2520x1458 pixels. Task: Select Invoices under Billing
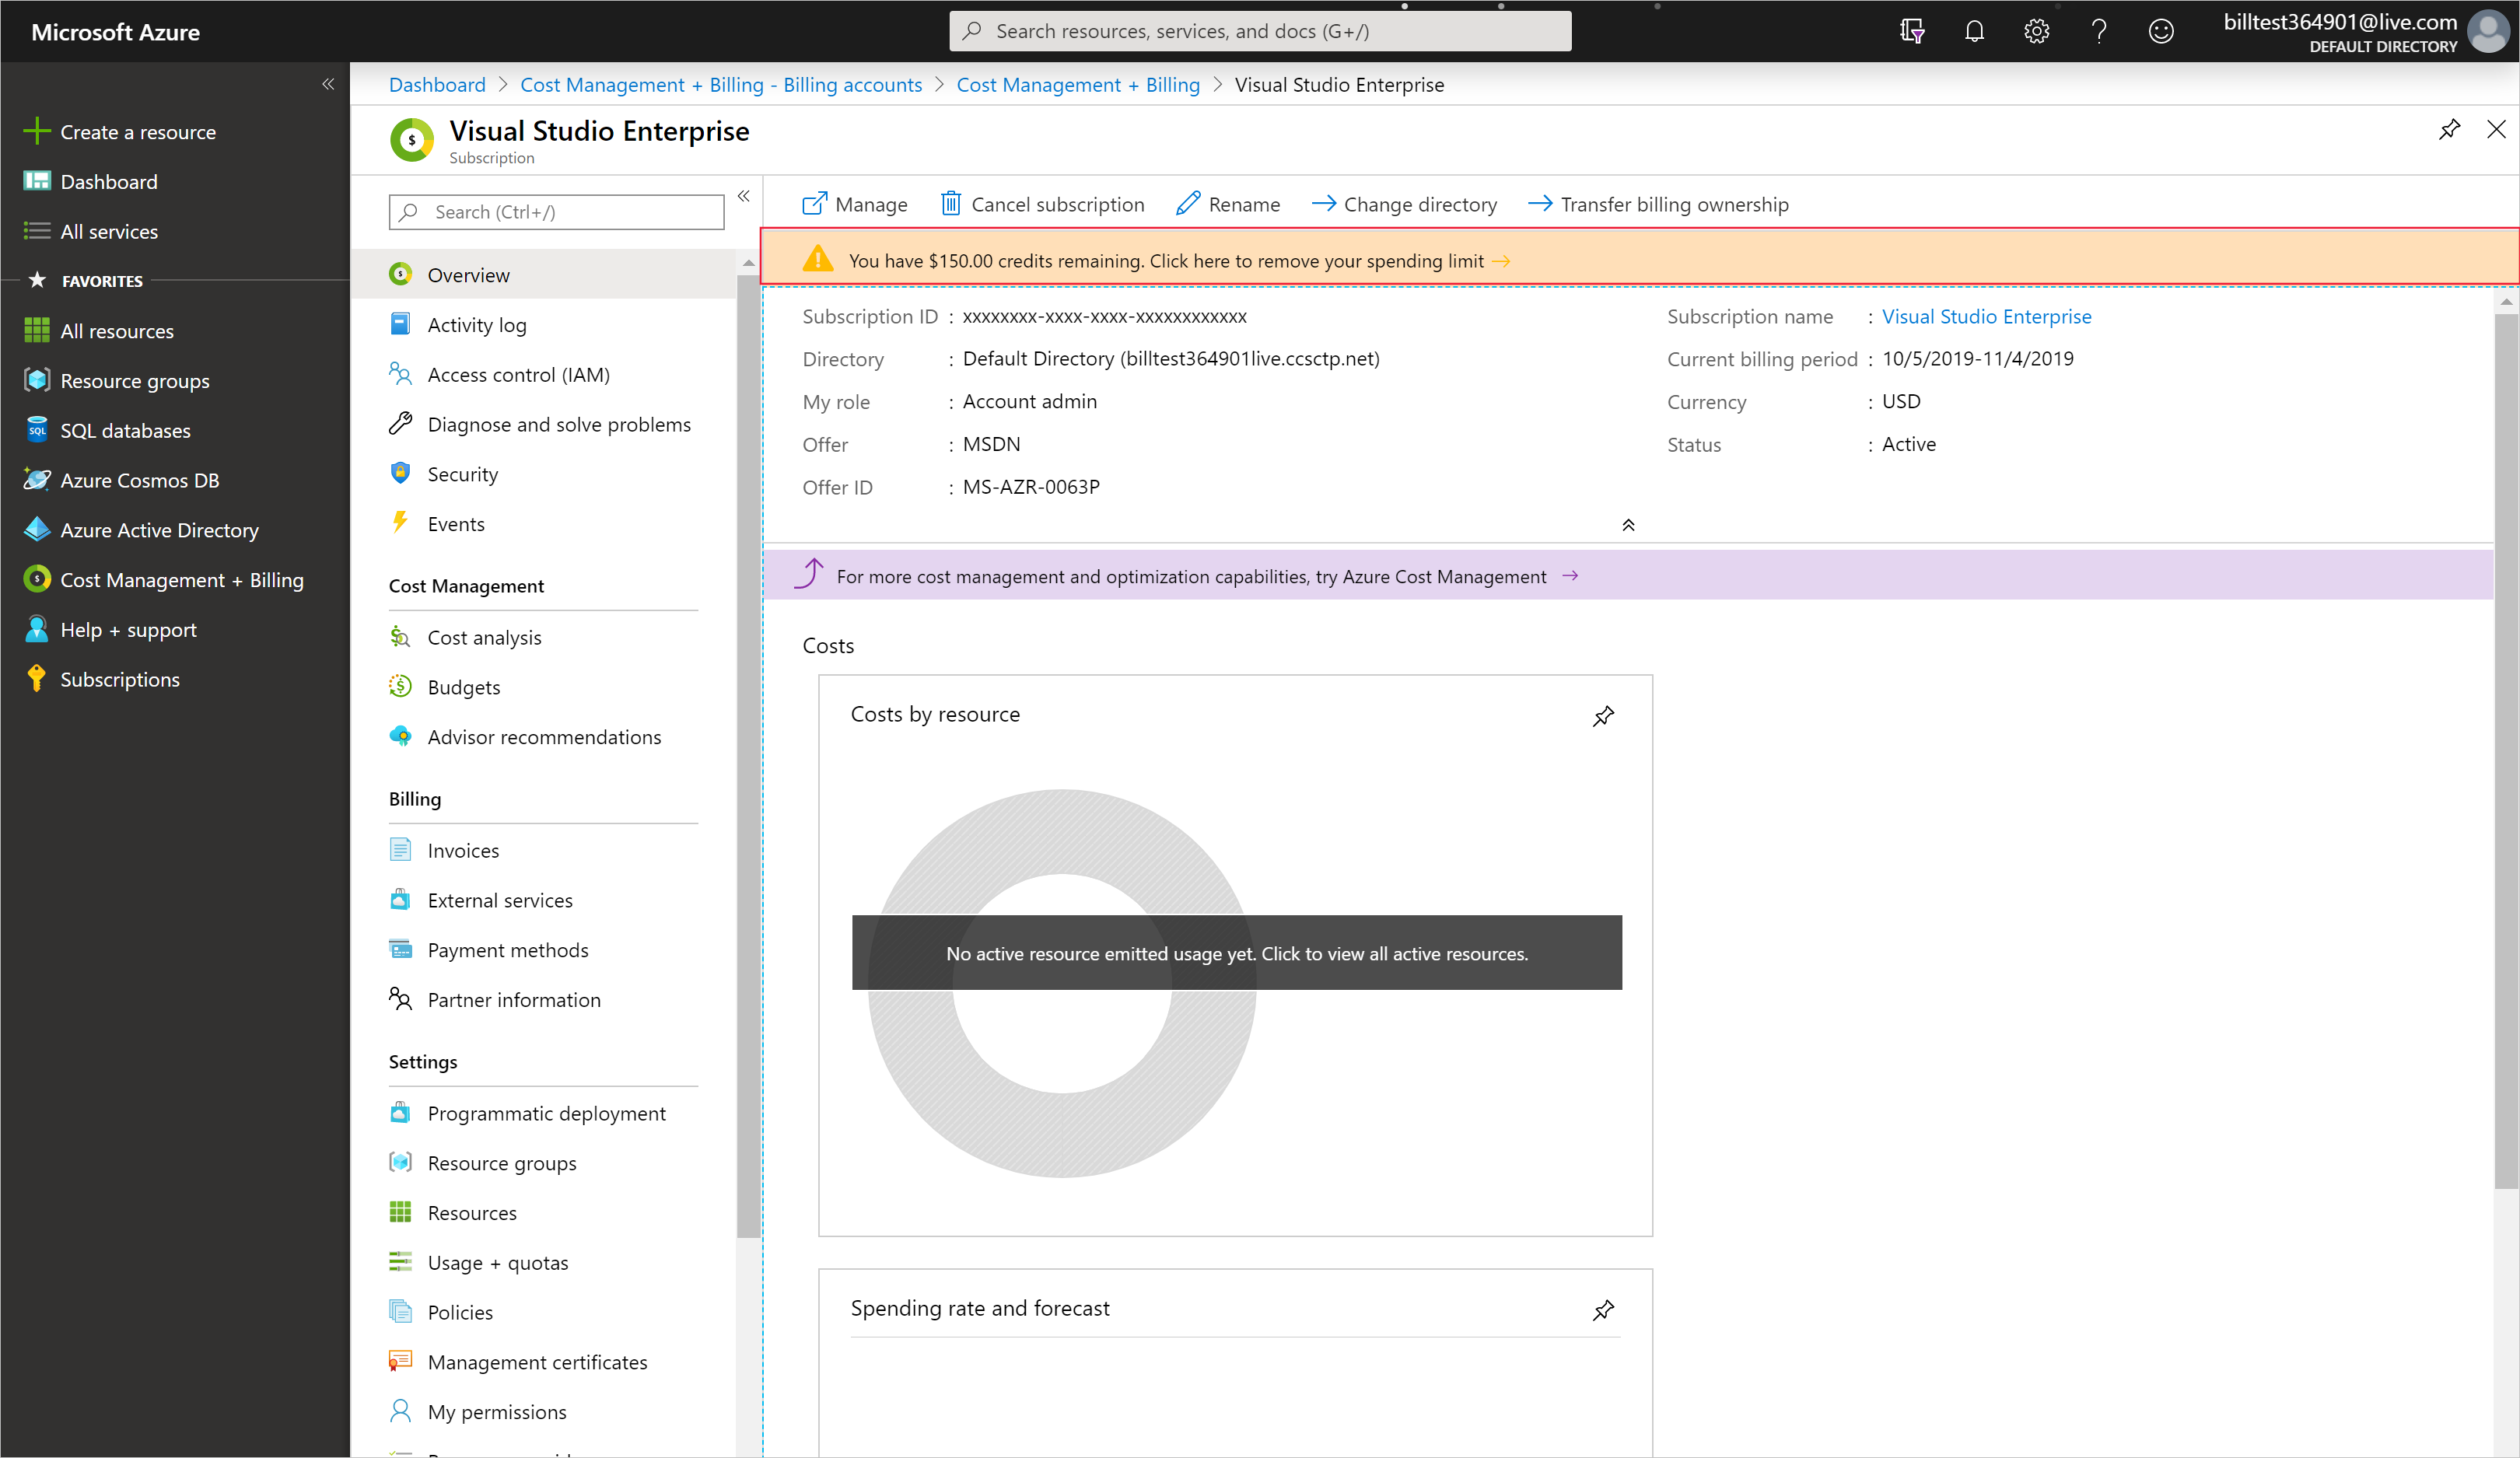coord(463,851)
